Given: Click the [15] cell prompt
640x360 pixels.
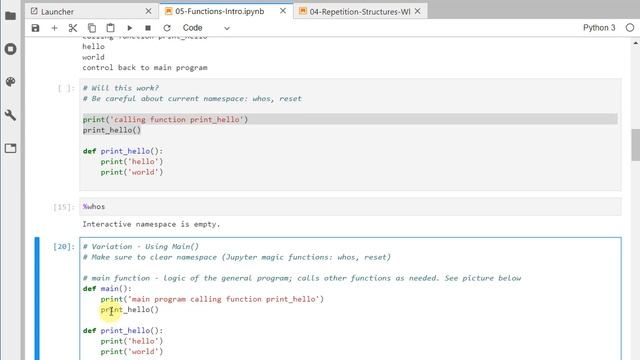Looking at the screenshot, I should click(64, 207).
